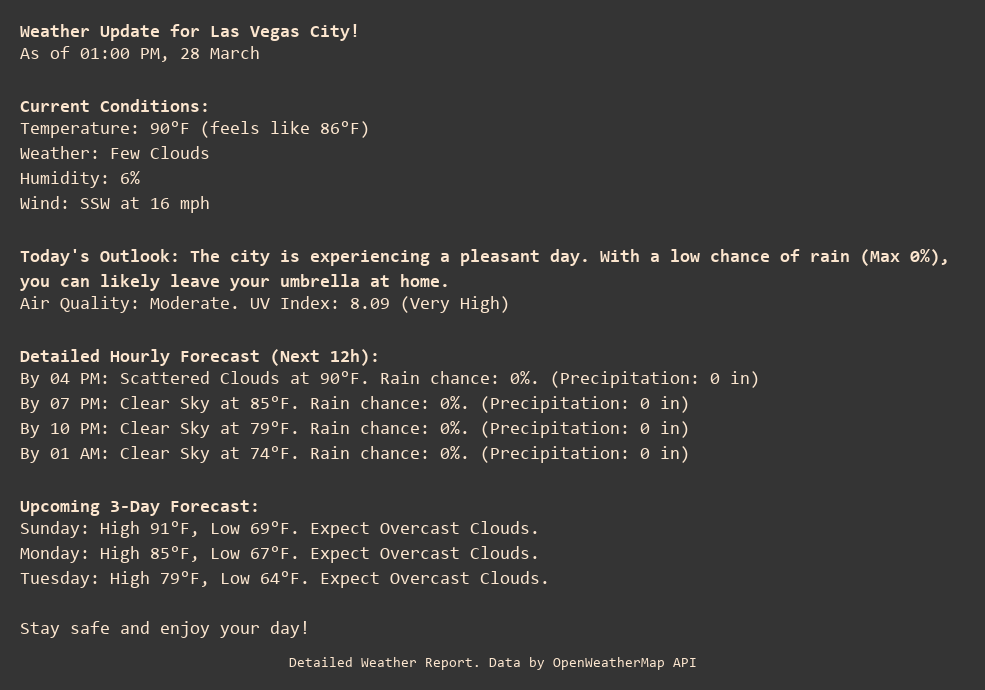Select the Humidity 6% text

point(80,178)
